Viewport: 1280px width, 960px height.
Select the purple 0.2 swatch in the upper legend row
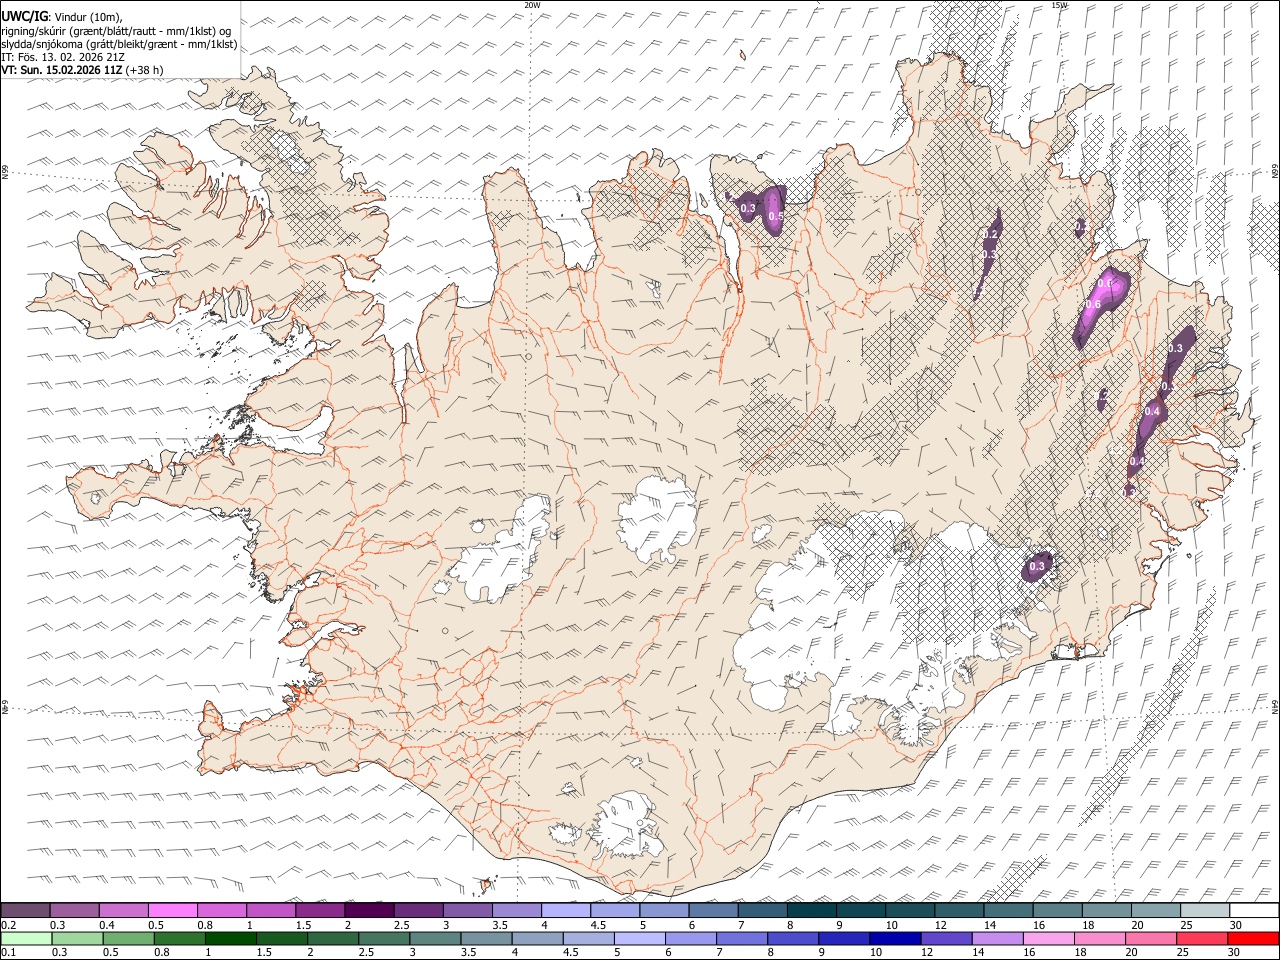pos(25,911)
